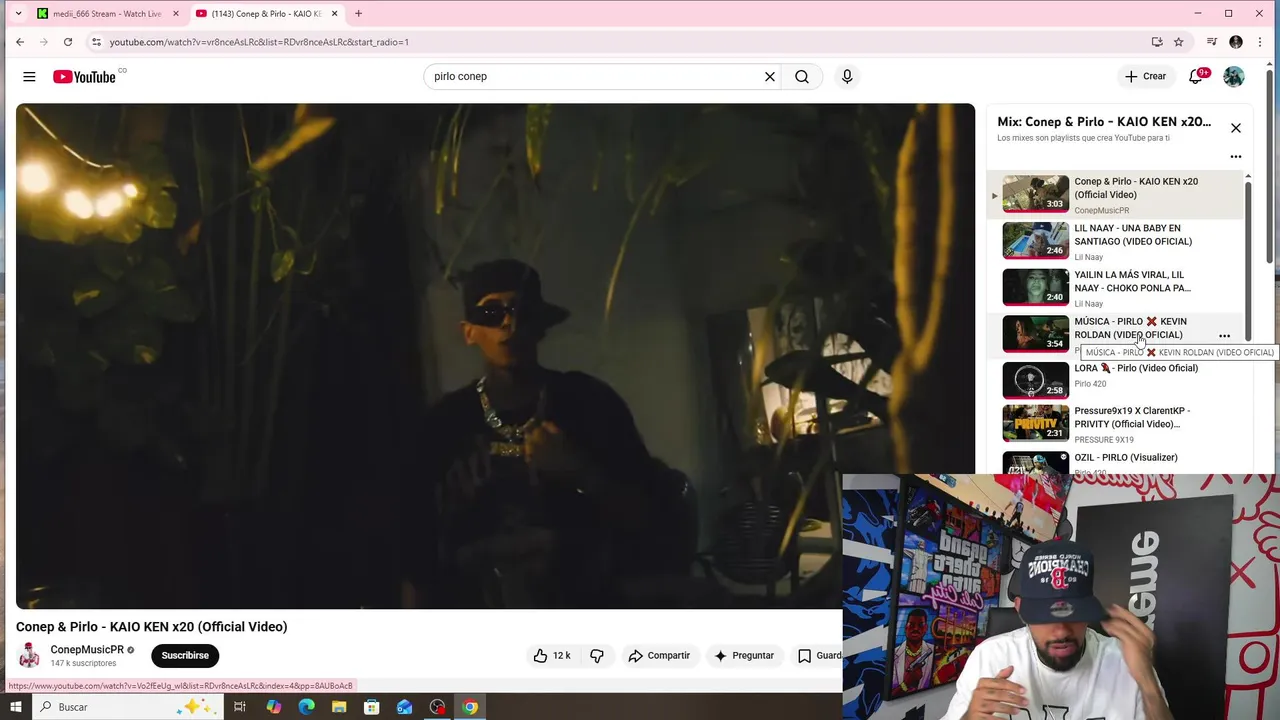Open OBS Studio taskbar icon
1280x720 pixels.
437,707
